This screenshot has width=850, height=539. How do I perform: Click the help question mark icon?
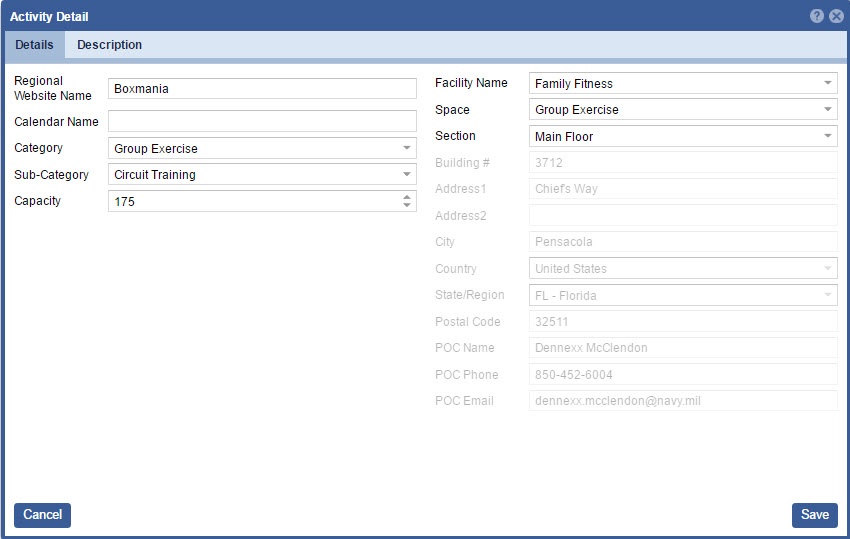(x=817, y=16)
